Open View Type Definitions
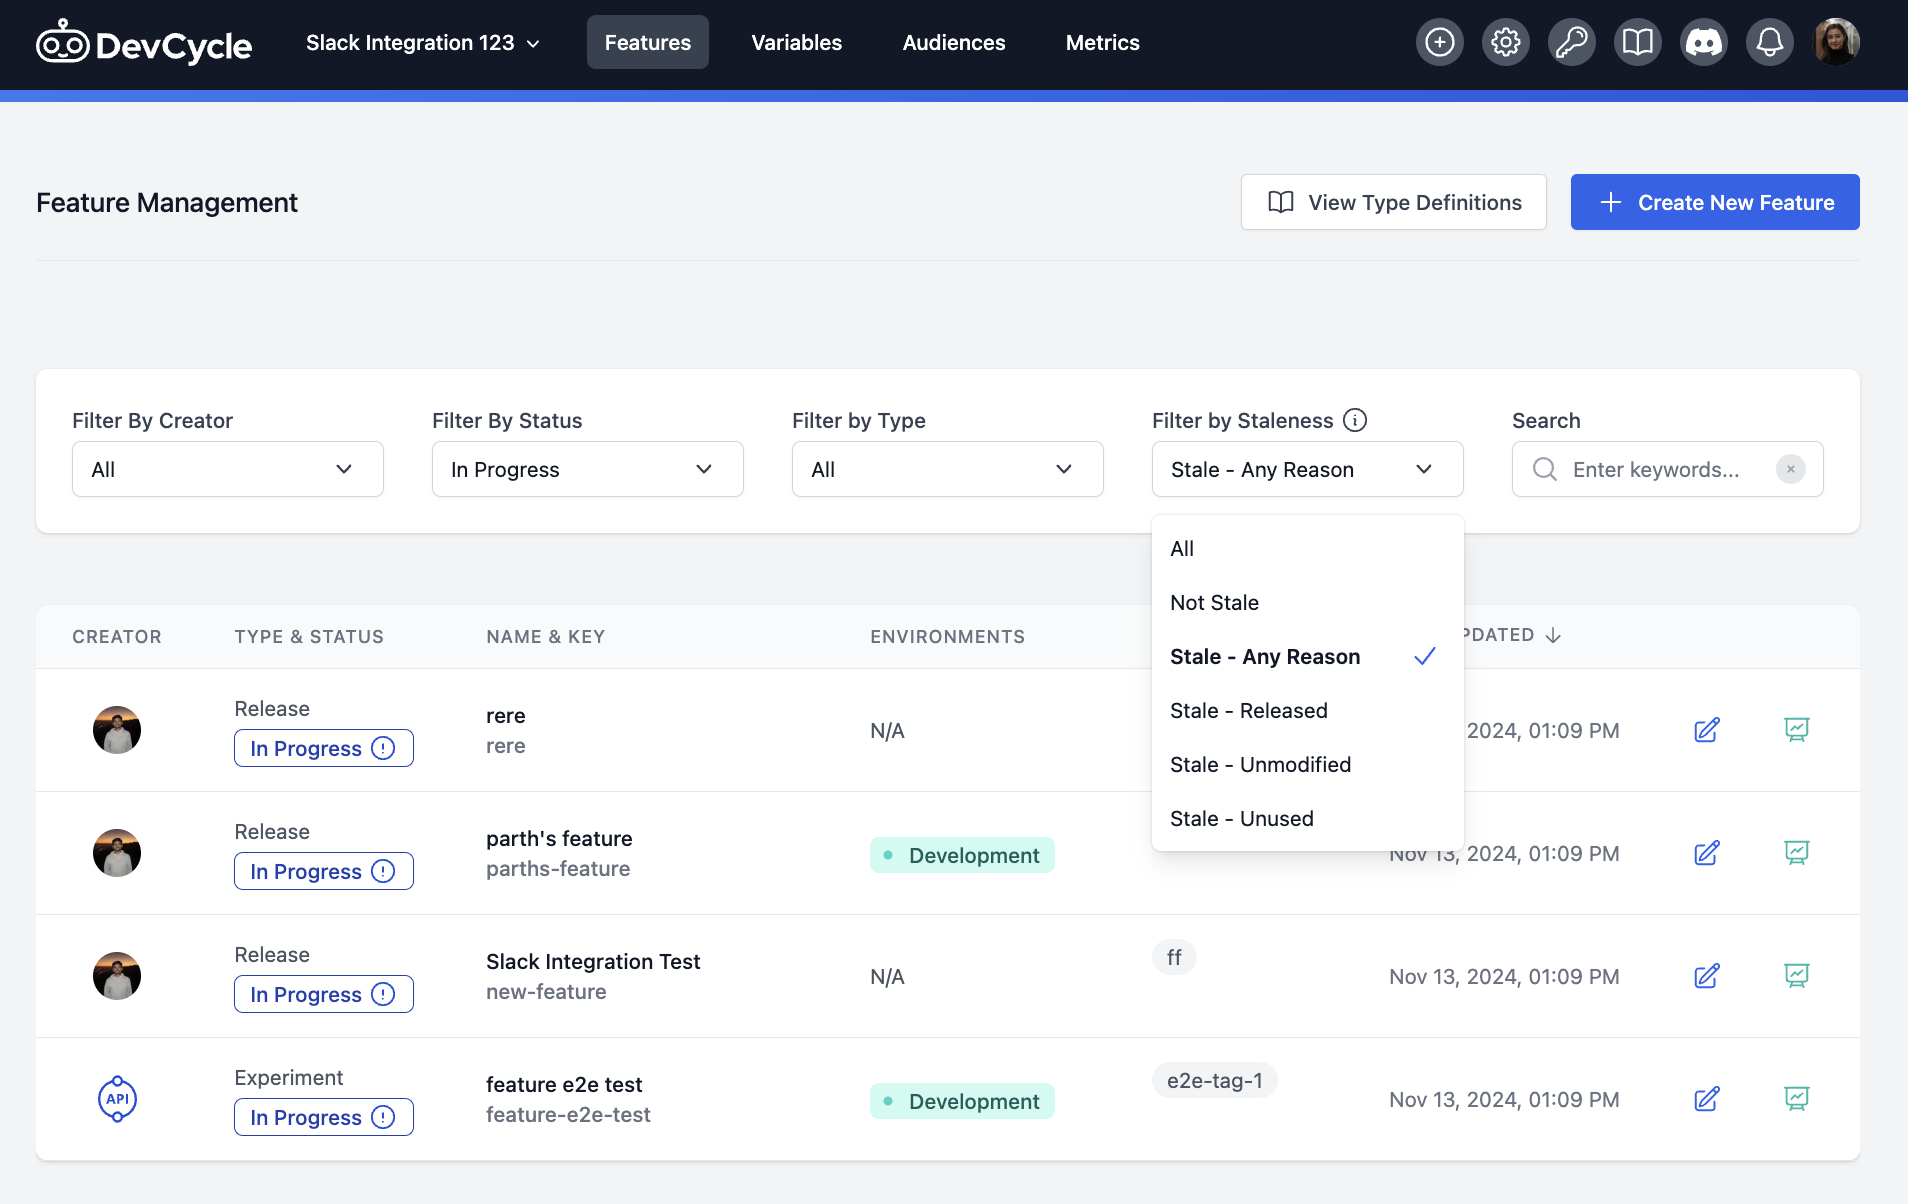The height and width of the screenshot is (1204, 1908). pyautogui.click(x=1393, y=202)
